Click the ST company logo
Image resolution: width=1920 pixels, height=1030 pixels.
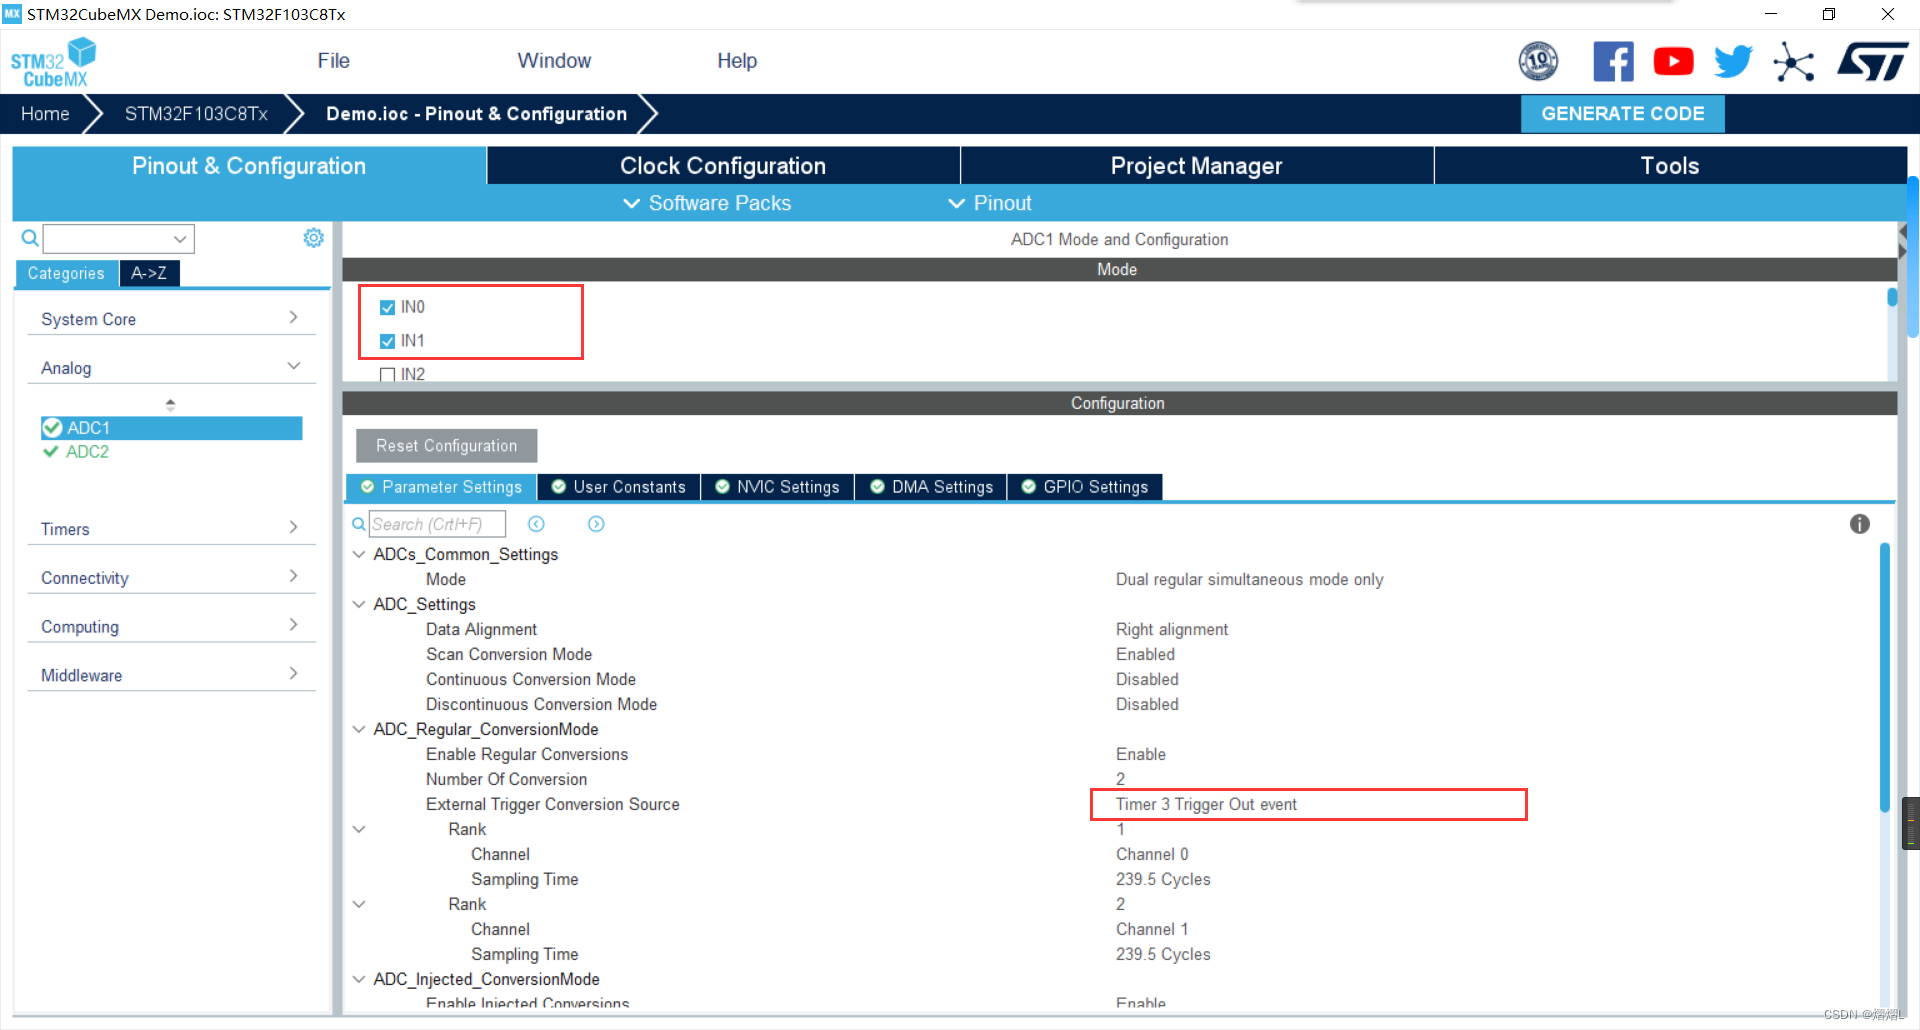[x=1873, y=61]
